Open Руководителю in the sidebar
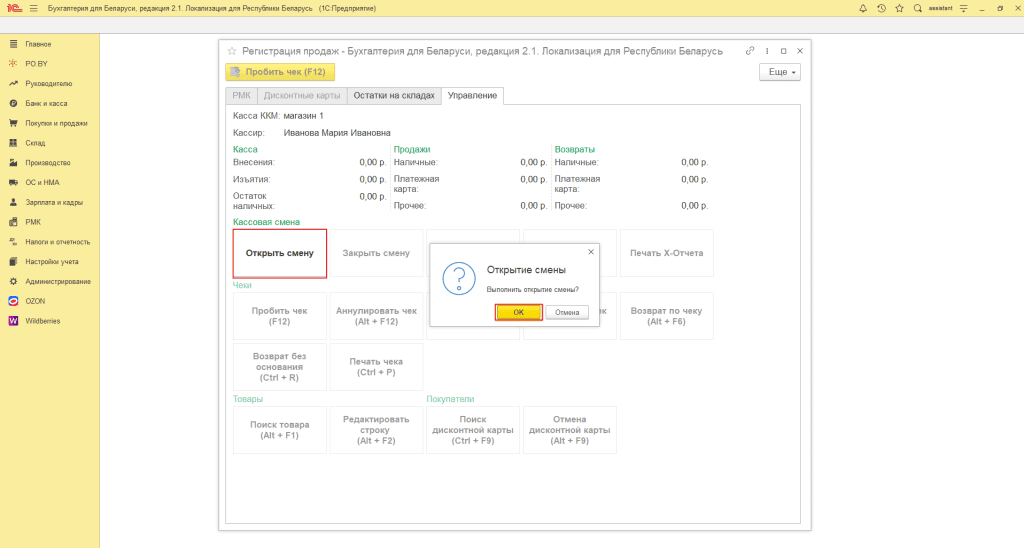1024x548 pixels. click(x=48, y=84)
